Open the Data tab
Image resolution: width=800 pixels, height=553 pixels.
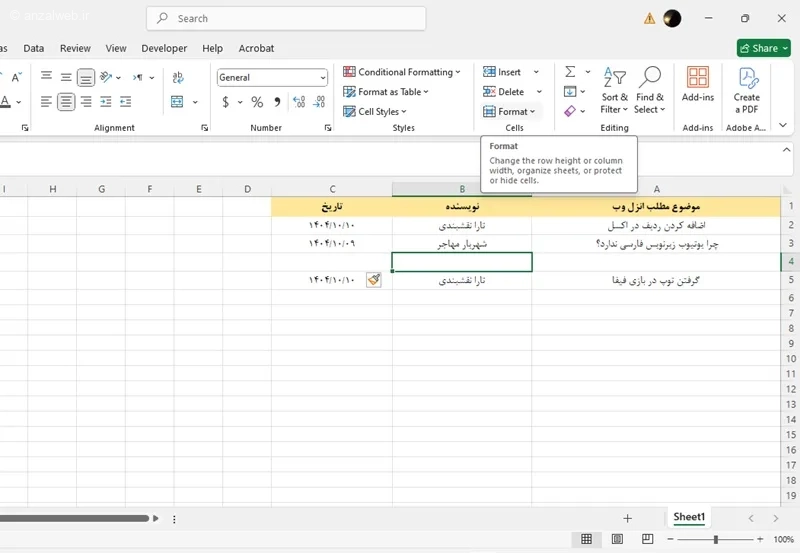34,48
